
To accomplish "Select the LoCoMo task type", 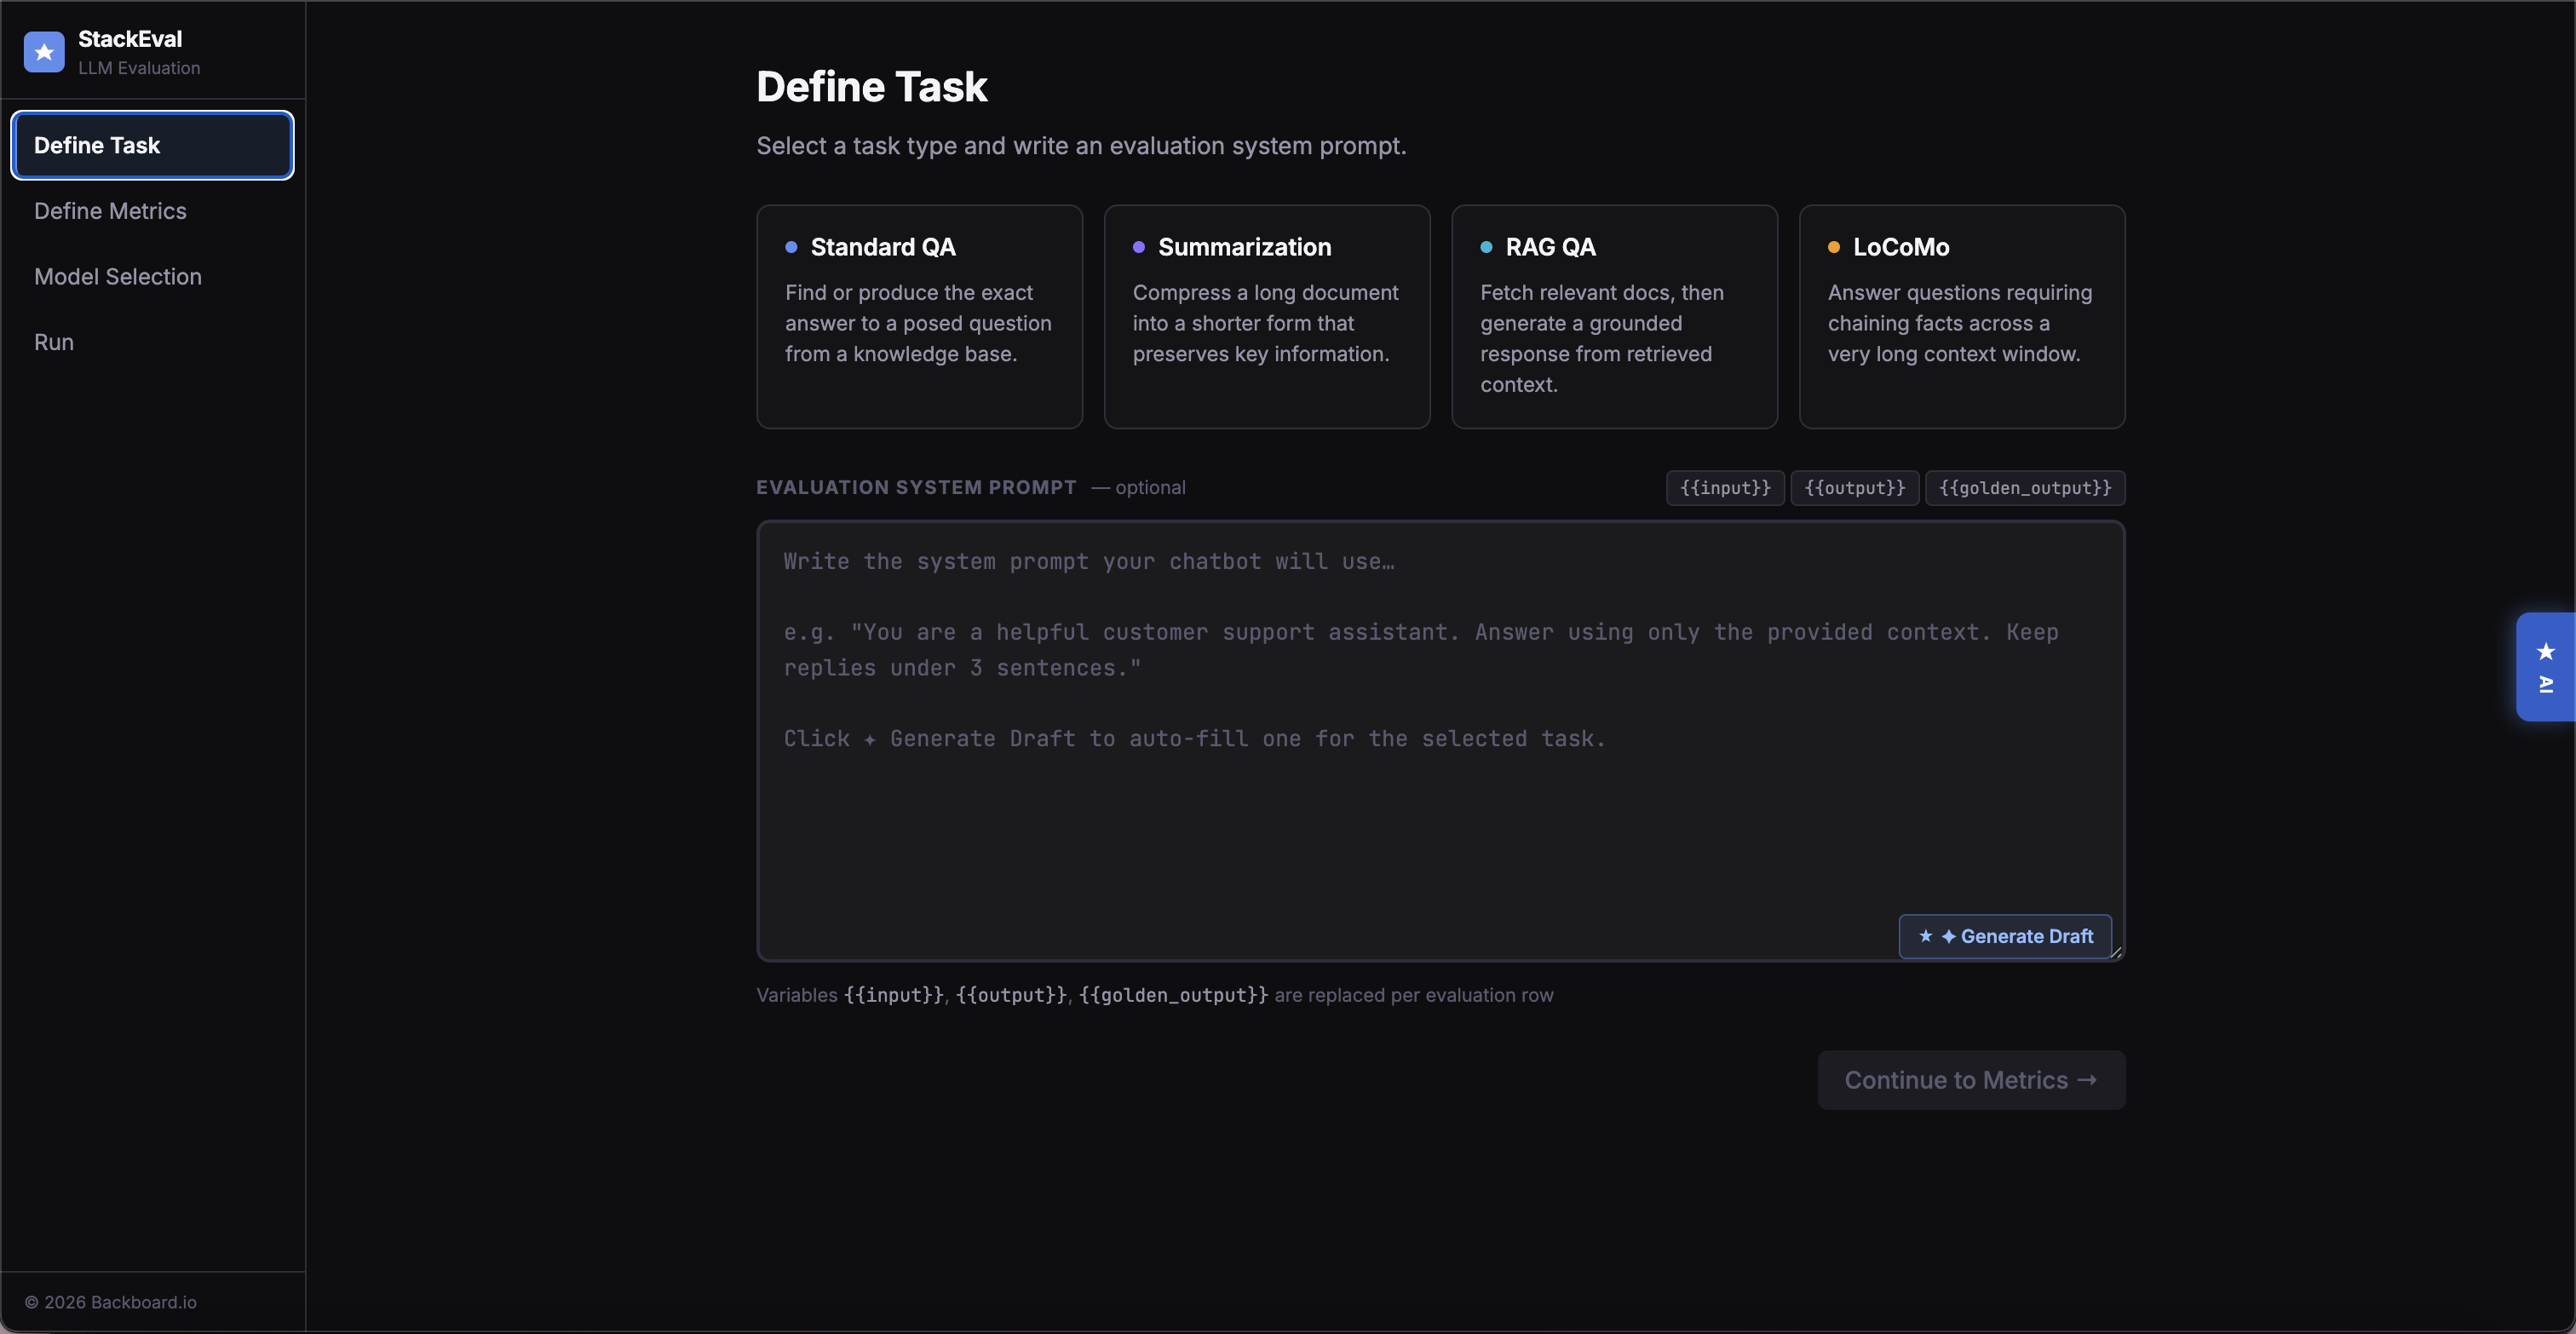I will (1962, 317).
